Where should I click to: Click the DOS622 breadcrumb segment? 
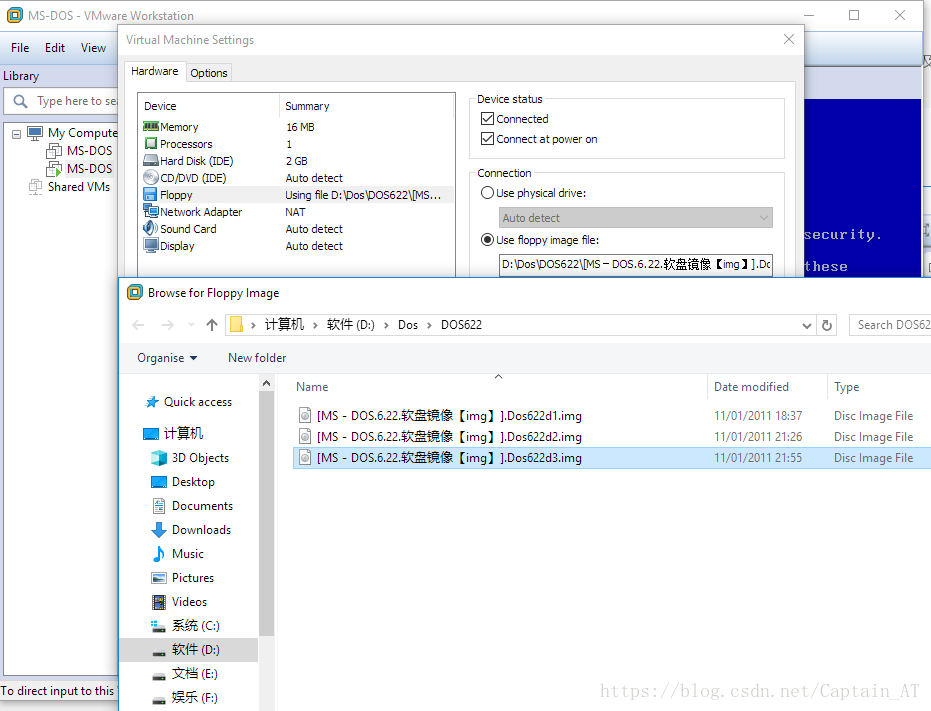coord(461,325)
